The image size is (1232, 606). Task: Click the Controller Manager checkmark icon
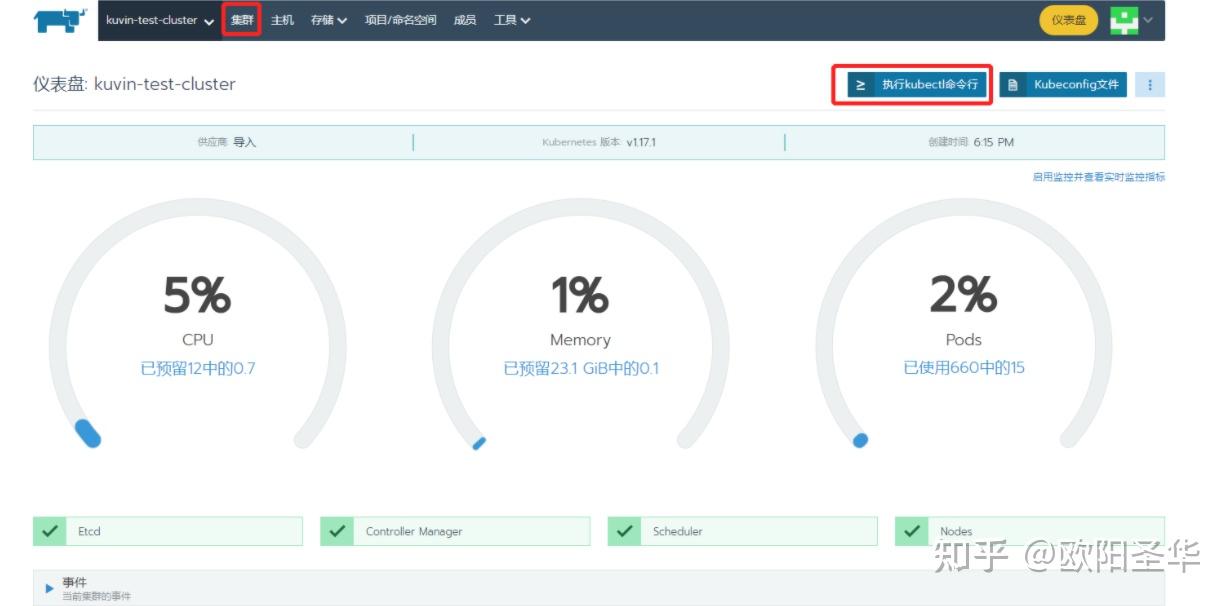point(336,531)
